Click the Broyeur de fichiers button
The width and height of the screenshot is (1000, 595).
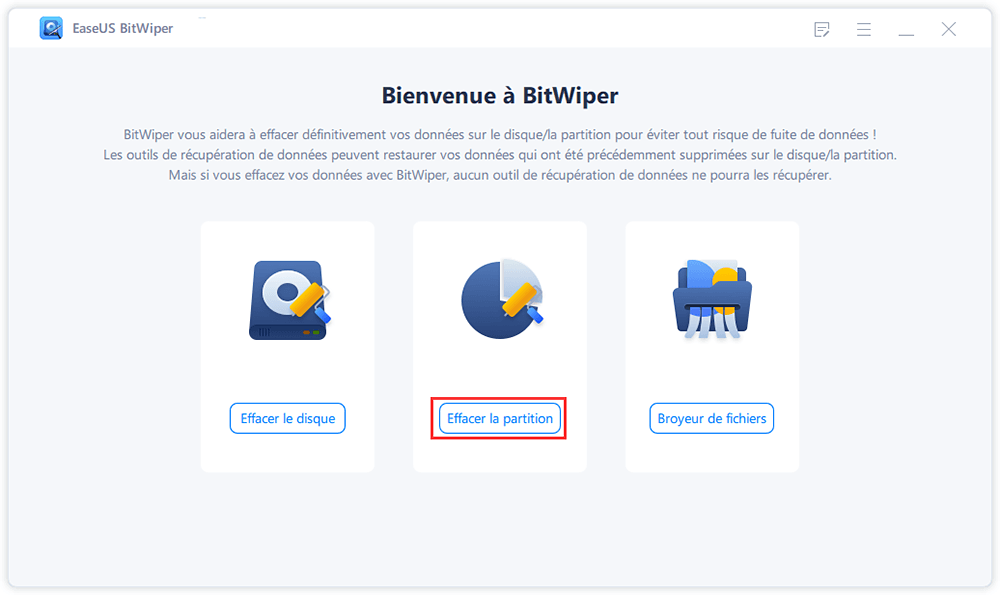pos(711,418)
